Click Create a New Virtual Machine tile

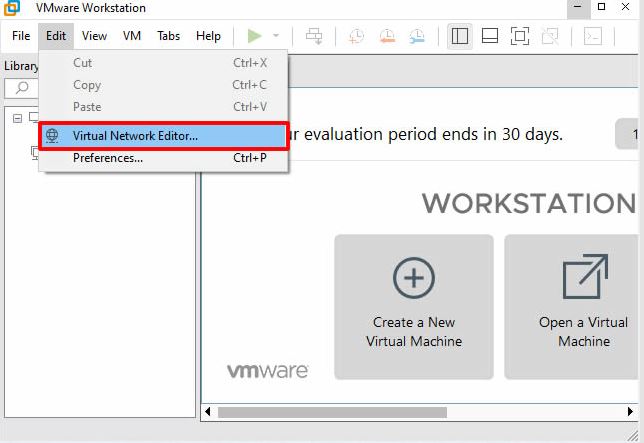point(414,307)
